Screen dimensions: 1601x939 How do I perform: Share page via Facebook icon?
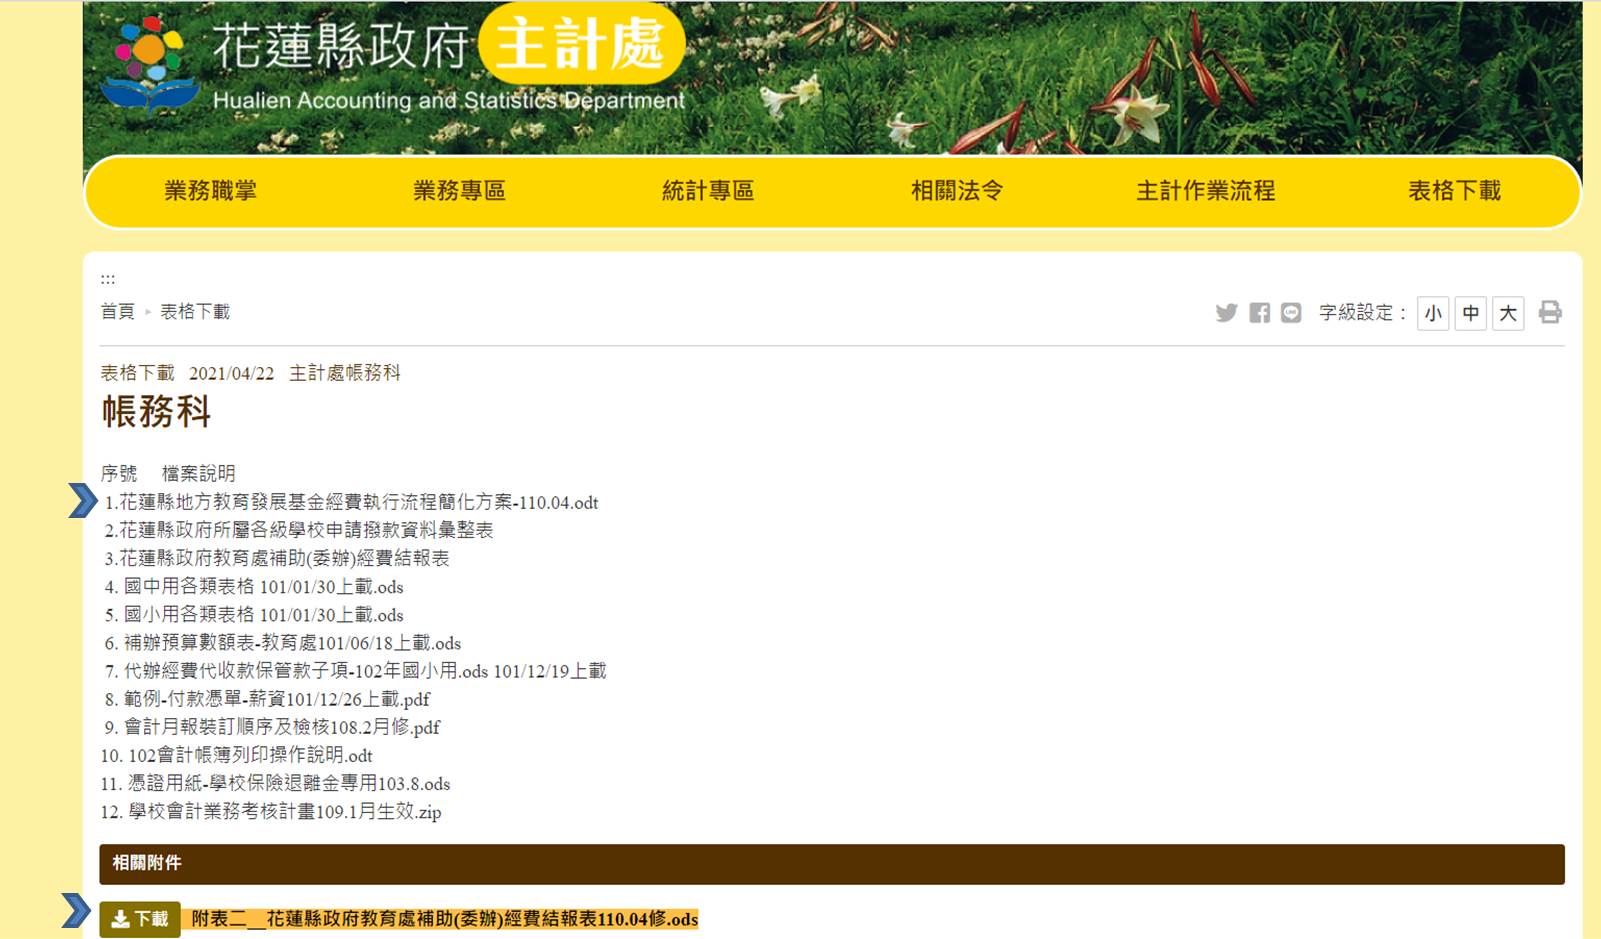tap(1259, 313)
